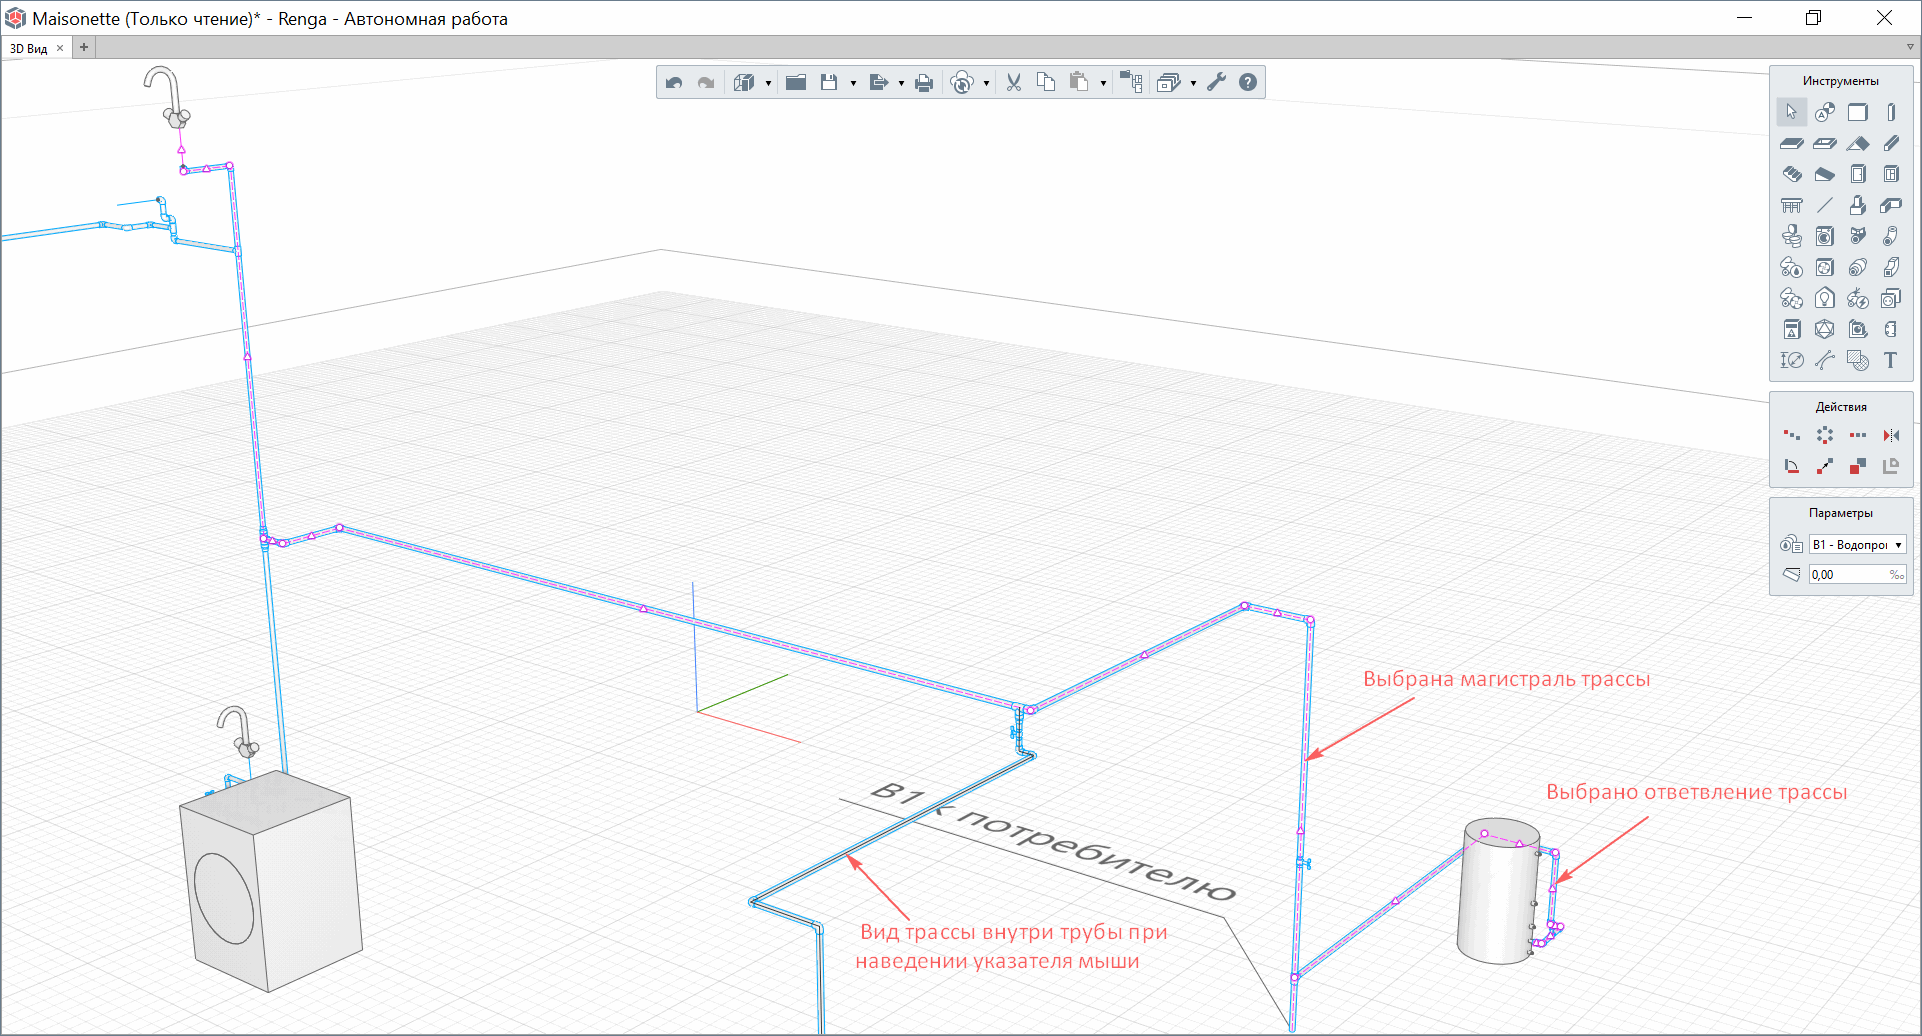
Task: Expand the stacked windows dropdown arrow
Action: point(1193,83)
